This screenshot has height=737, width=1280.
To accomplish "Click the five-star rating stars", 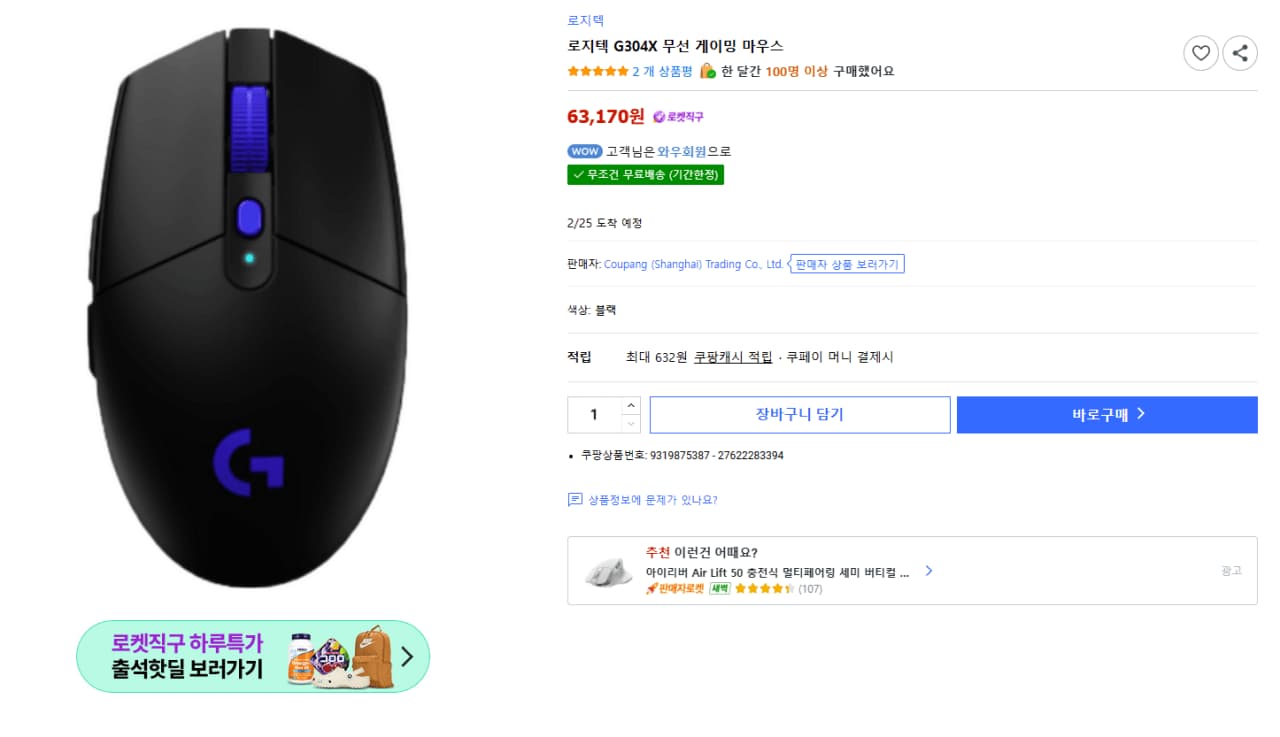I will (x=597, y=71).
